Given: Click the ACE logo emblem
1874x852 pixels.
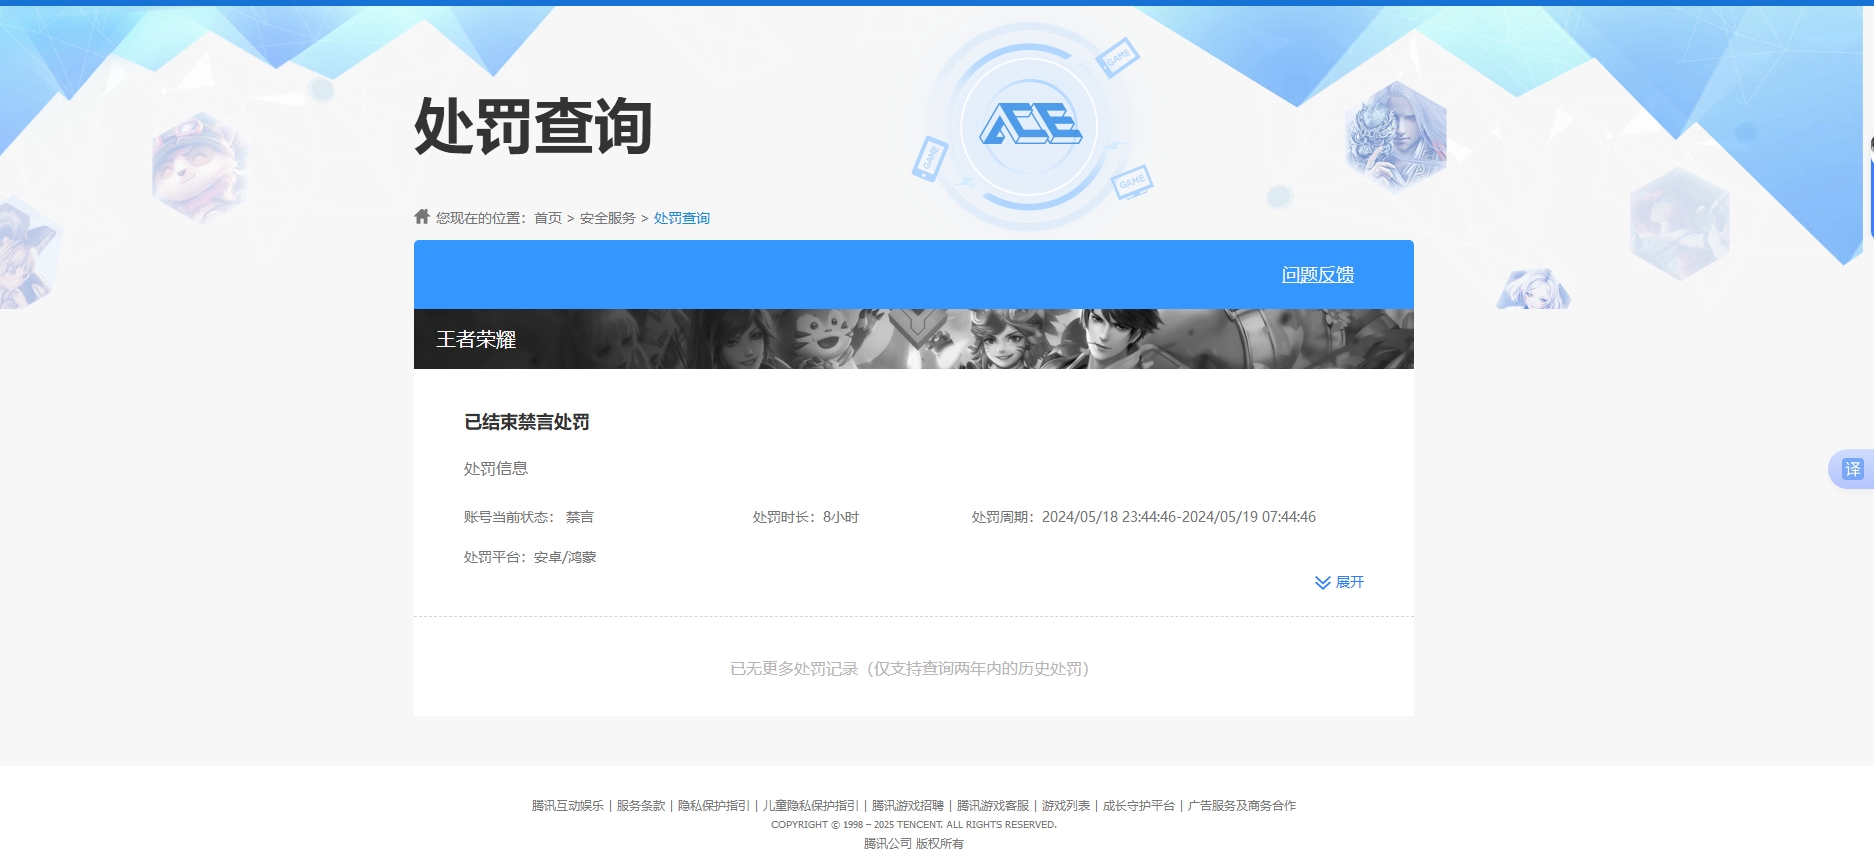Looking at the screenshot, I should pyautogui.click(x=1030, y=126).
